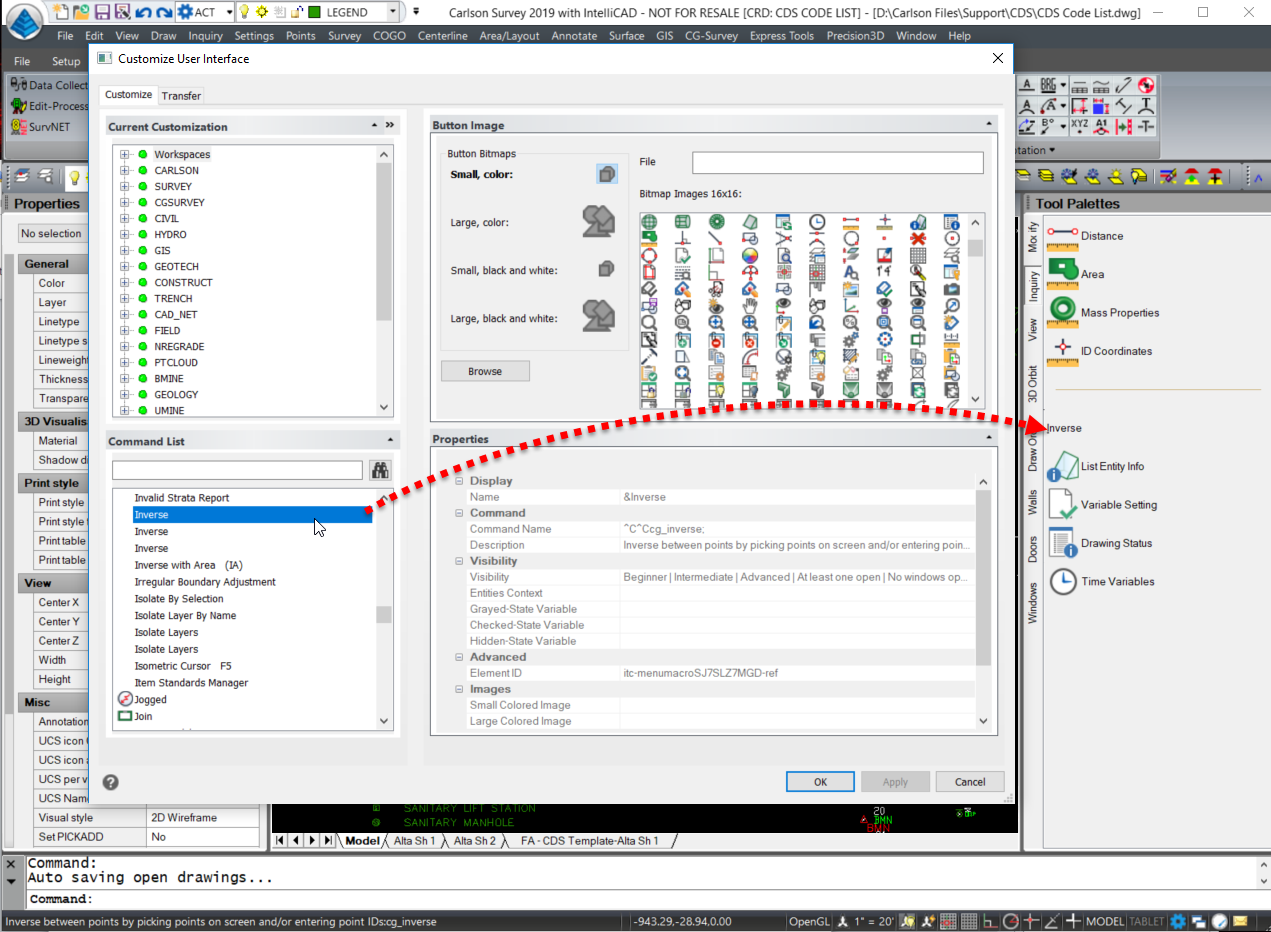Expand the SURVEY tree node

point(125,186)
